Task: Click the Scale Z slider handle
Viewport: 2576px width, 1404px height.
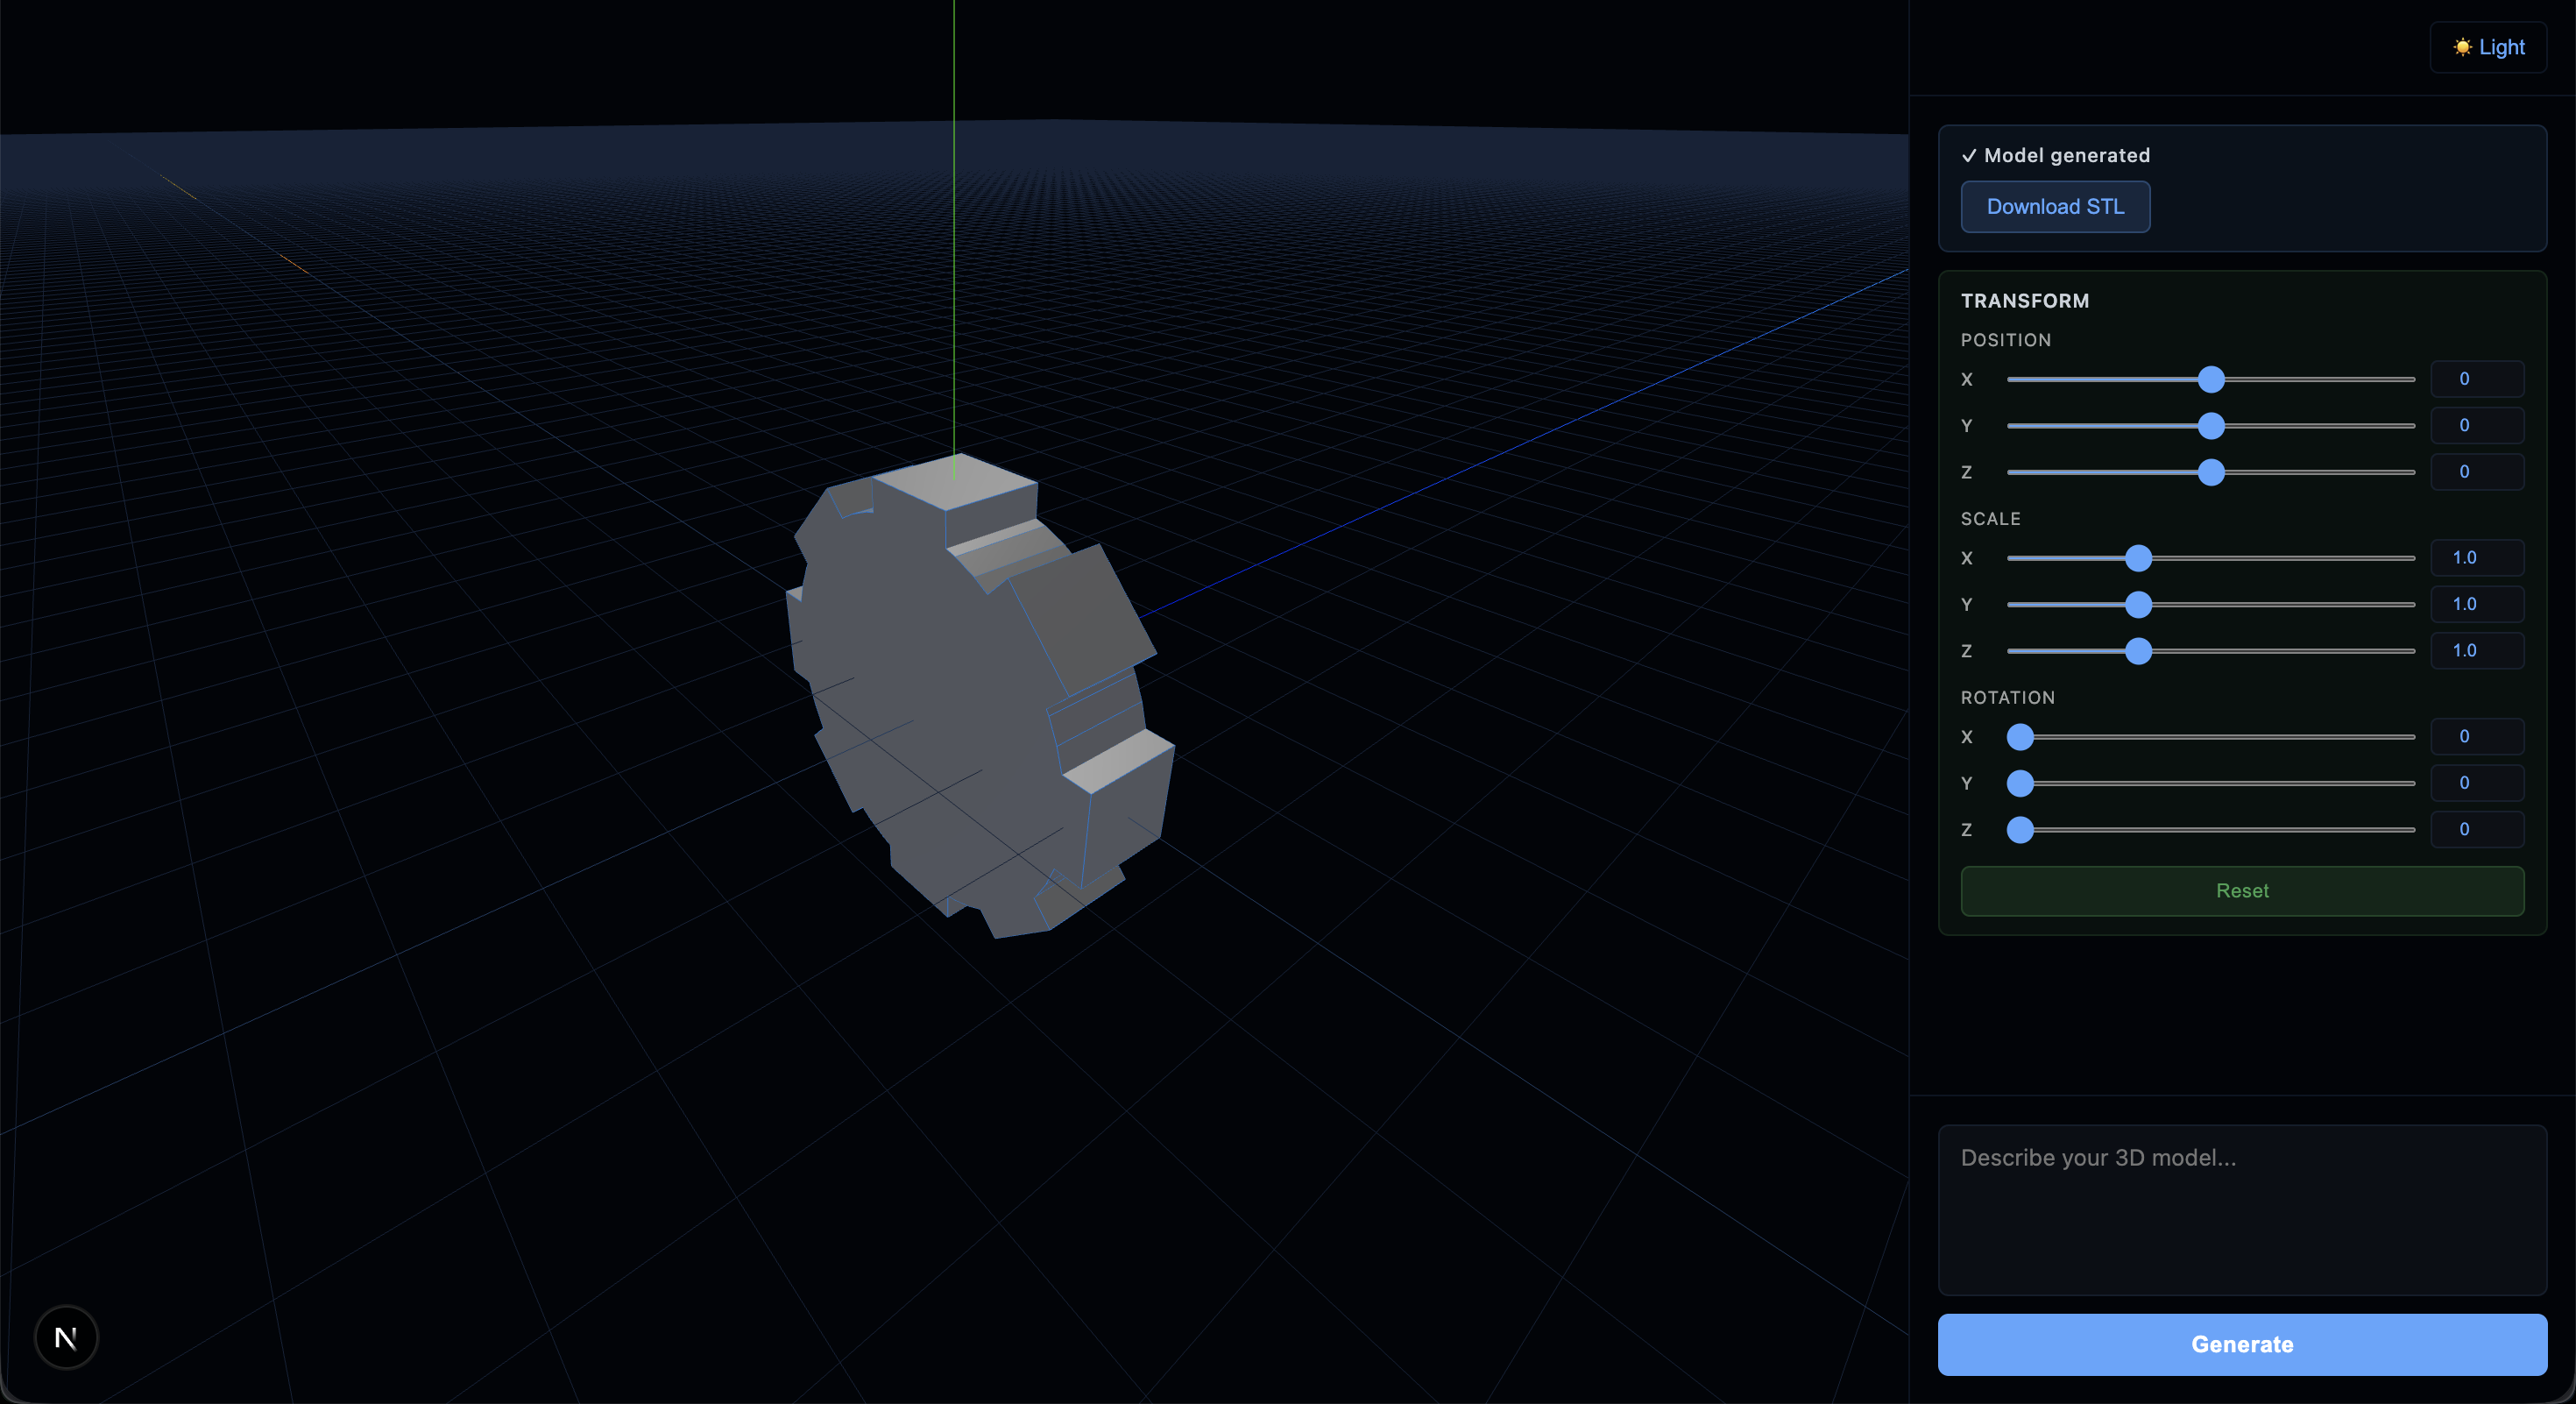Action: 2137,651
